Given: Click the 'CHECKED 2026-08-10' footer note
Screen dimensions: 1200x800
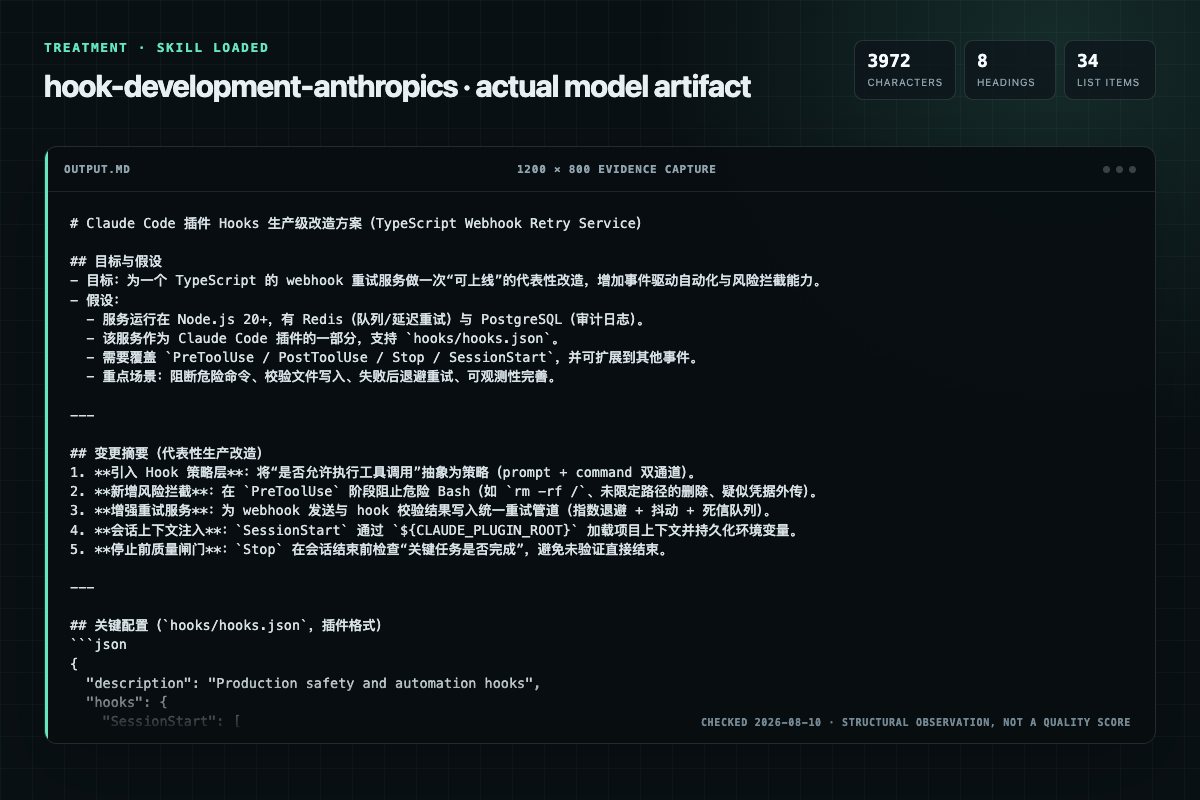Looking at the screenshot, I should point(915,722).
